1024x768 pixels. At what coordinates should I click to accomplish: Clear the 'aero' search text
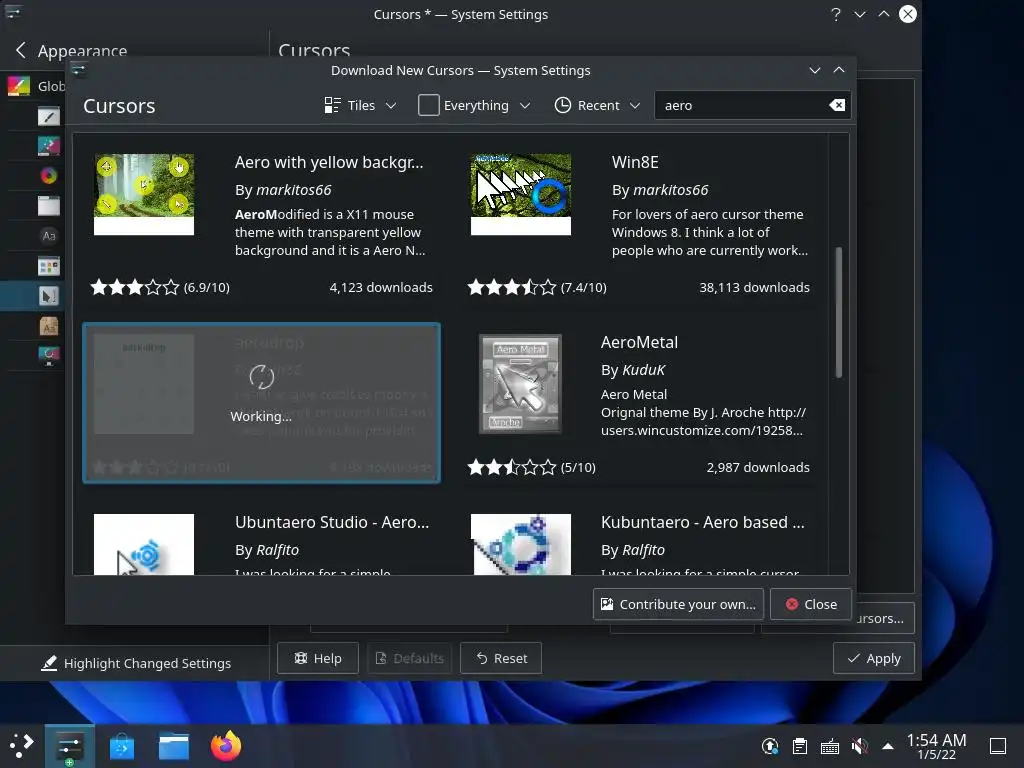click(837, 105)
